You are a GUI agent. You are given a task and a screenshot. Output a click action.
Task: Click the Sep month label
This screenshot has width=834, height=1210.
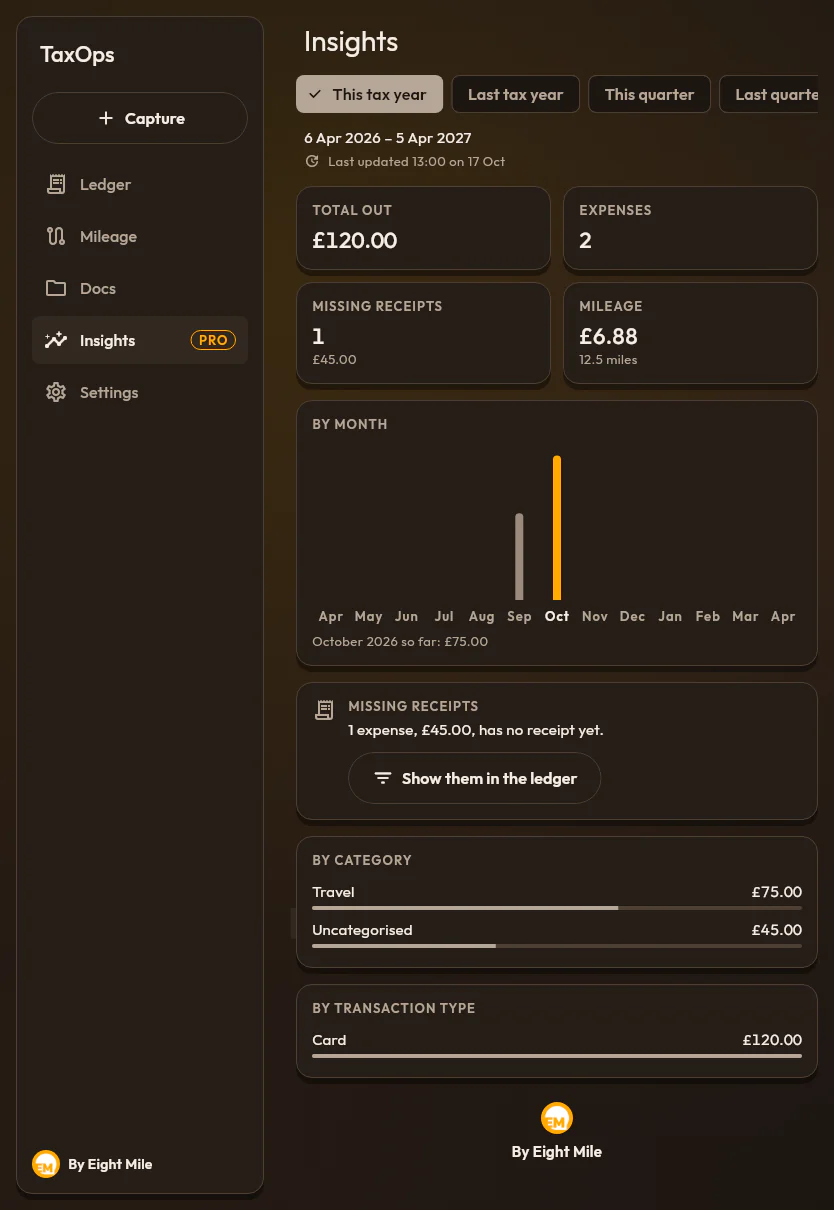tap(519, 616)
